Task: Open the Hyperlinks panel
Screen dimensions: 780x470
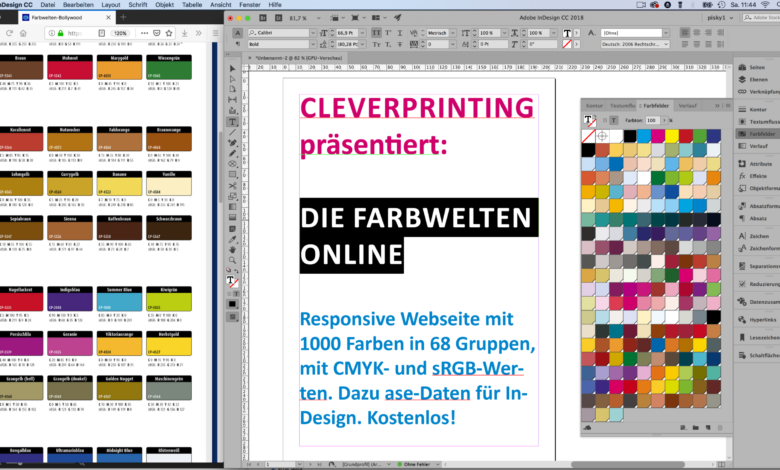Action: [758, 320]
